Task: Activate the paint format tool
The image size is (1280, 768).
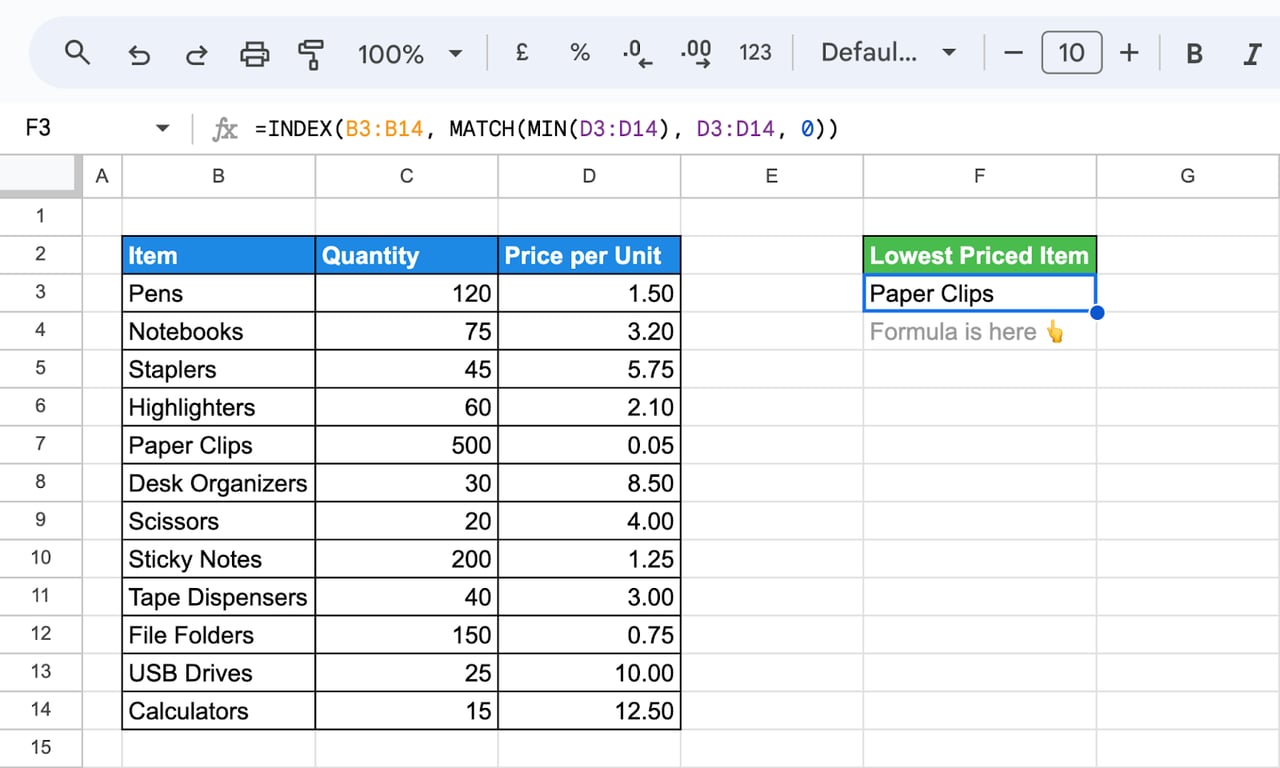Action: 312,54
